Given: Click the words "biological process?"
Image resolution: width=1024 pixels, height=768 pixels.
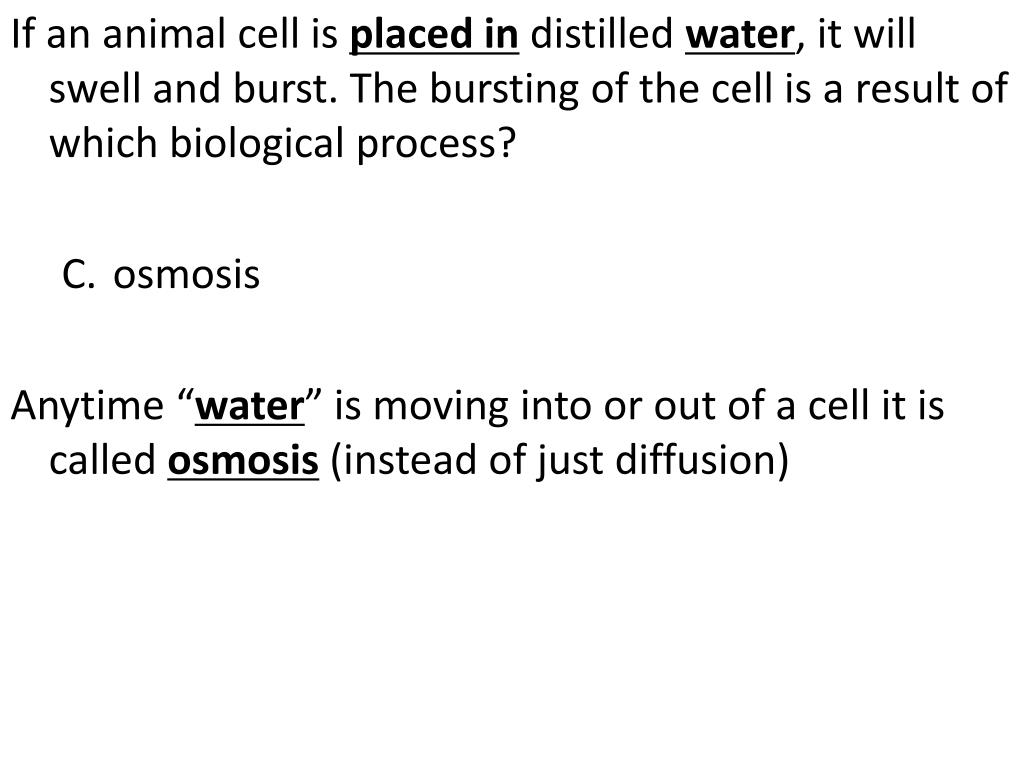Looking at the screenshot, I should click(343, 145).
